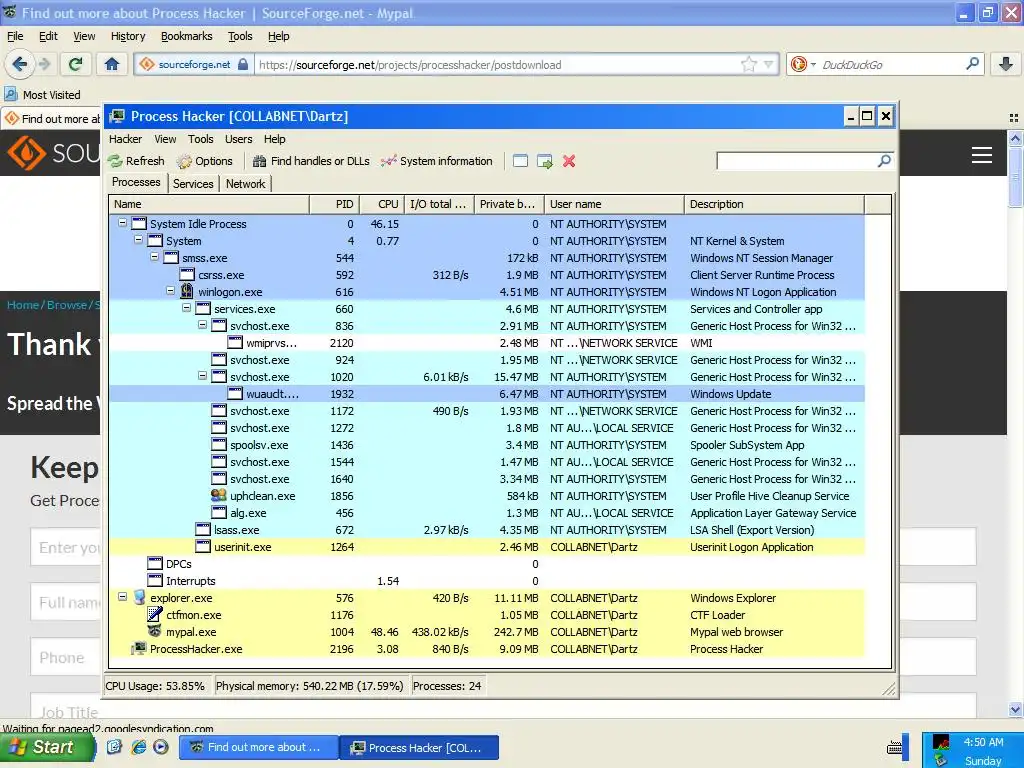1024x768 pixels.
Task: Collapse the smss.exe node
Action: (x=155, y=257)
